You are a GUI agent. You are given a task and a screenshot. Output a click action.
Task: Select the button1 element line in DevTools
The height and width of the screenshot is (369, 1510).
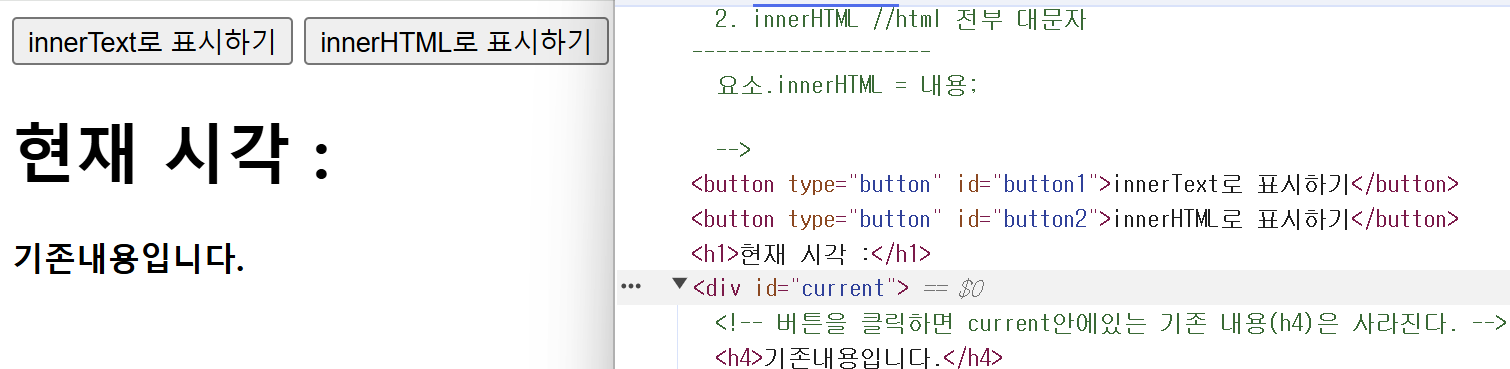coord(1075,184)
